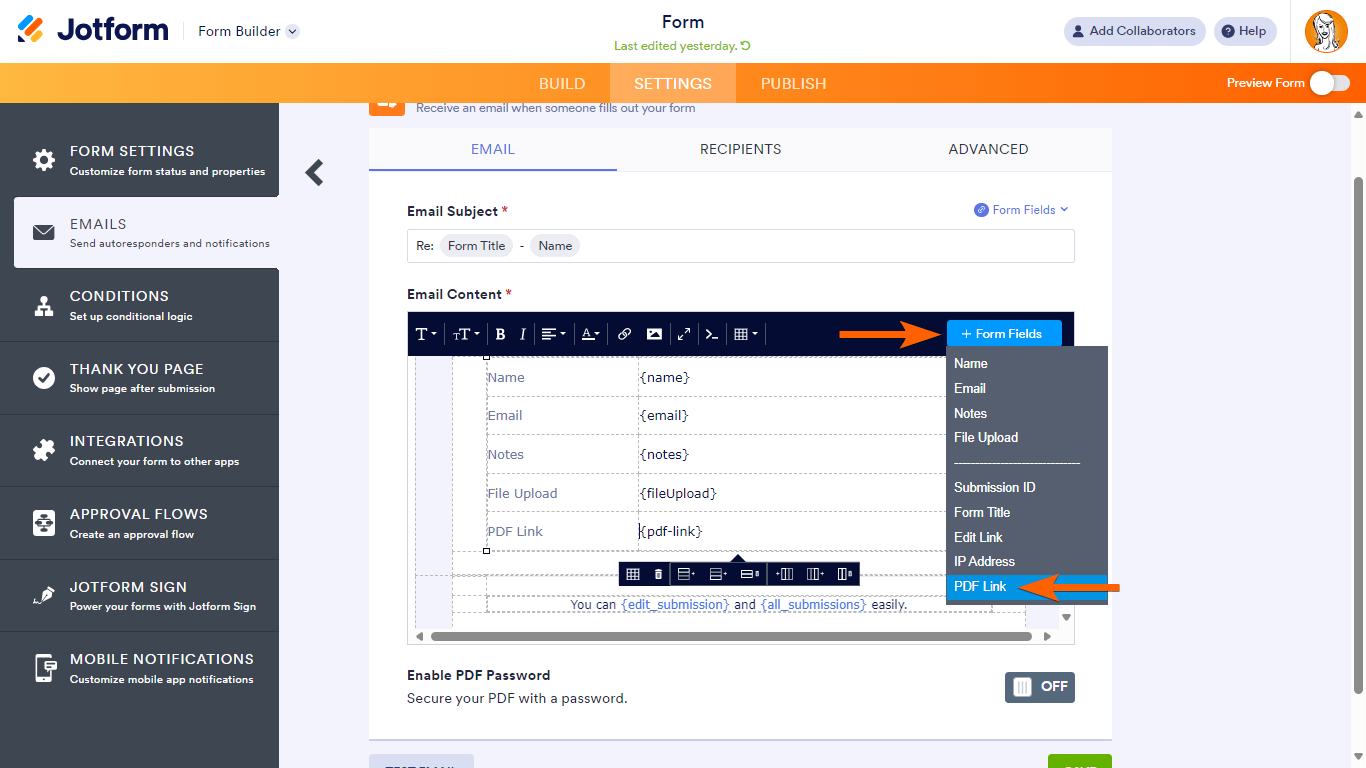The width and height of the screenshot is (1366, 768).
Task: Choose IP Address from Form Fields list
Action: coord(1027,561)
